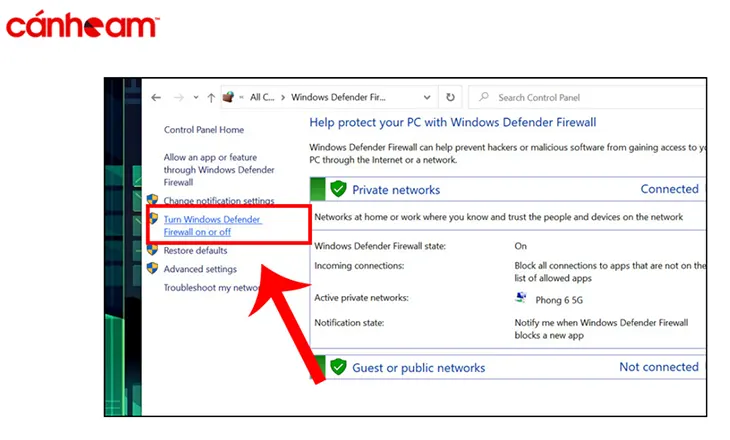Click the firewall state value 'On'

pyautogui.click(x=520, y=246)
